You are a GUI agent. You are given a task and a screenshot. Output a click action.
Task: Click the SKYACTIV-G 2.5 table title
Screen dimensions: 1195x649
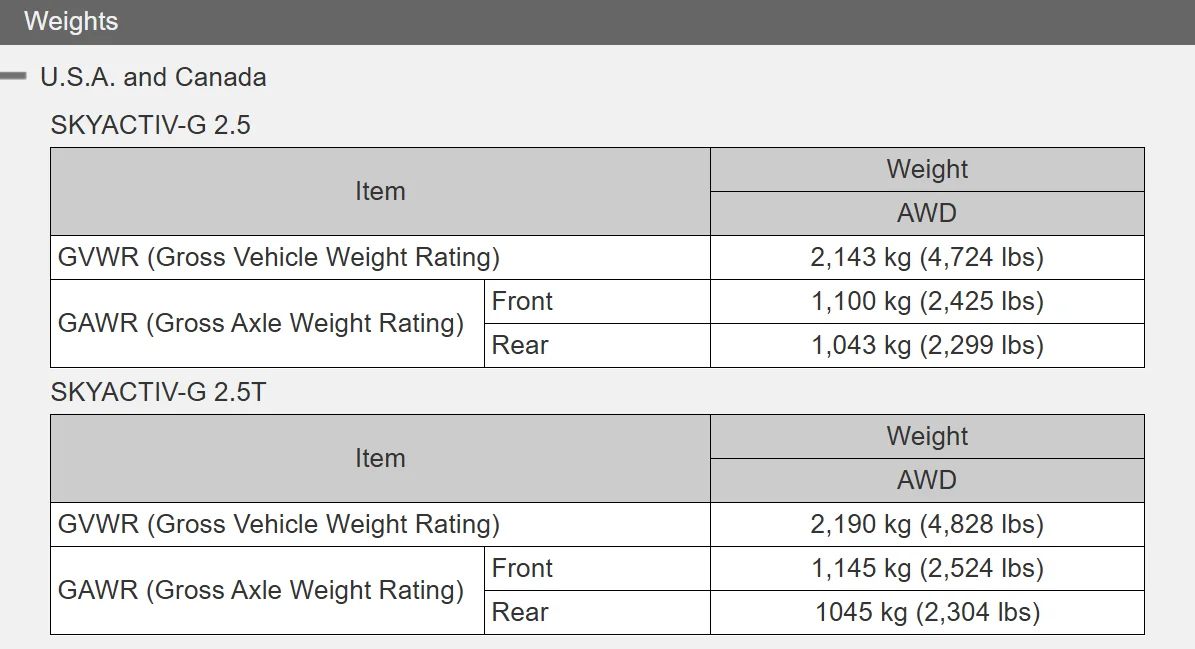(x=150, y=125)
